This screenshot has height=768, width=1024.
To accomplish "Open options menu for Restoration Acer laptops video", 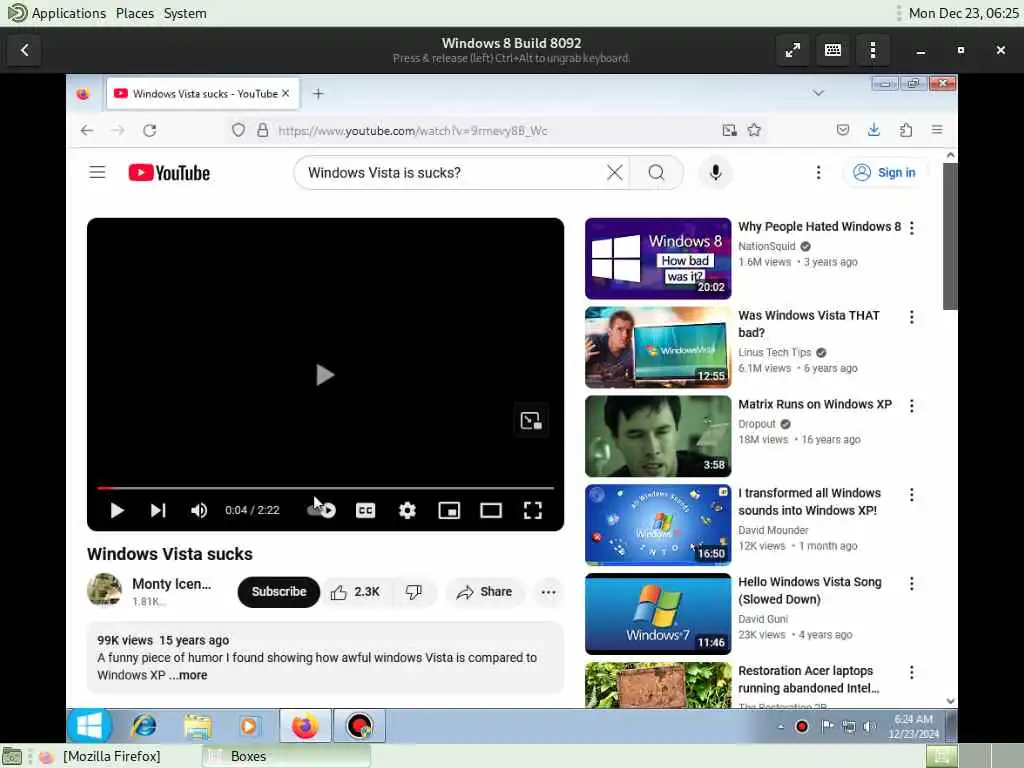I will (912, 672).
